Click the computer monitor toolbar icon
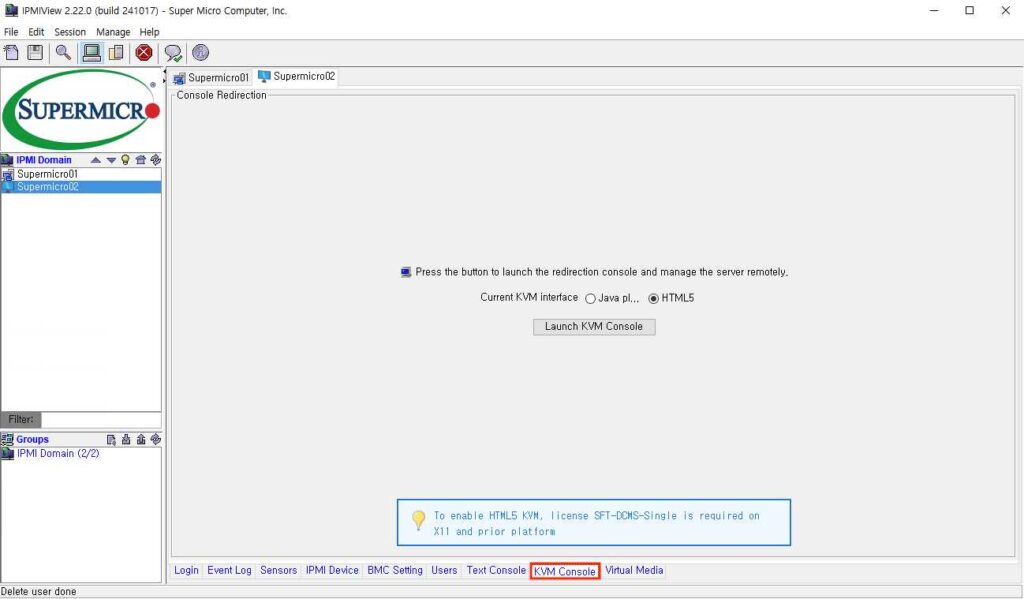Viewport: 1024px width, 599px height. click(91, 52)
